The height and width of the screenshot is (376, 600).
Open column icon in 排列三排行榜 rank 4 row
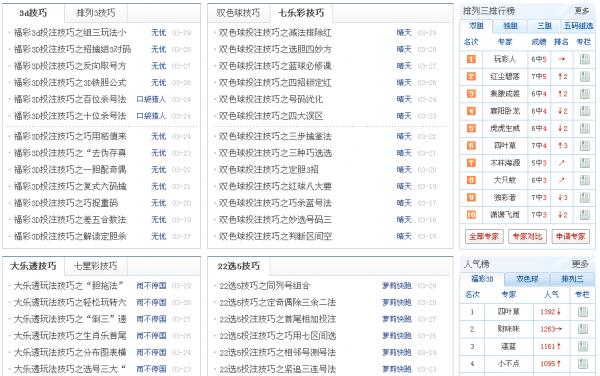tap(584, 111)
